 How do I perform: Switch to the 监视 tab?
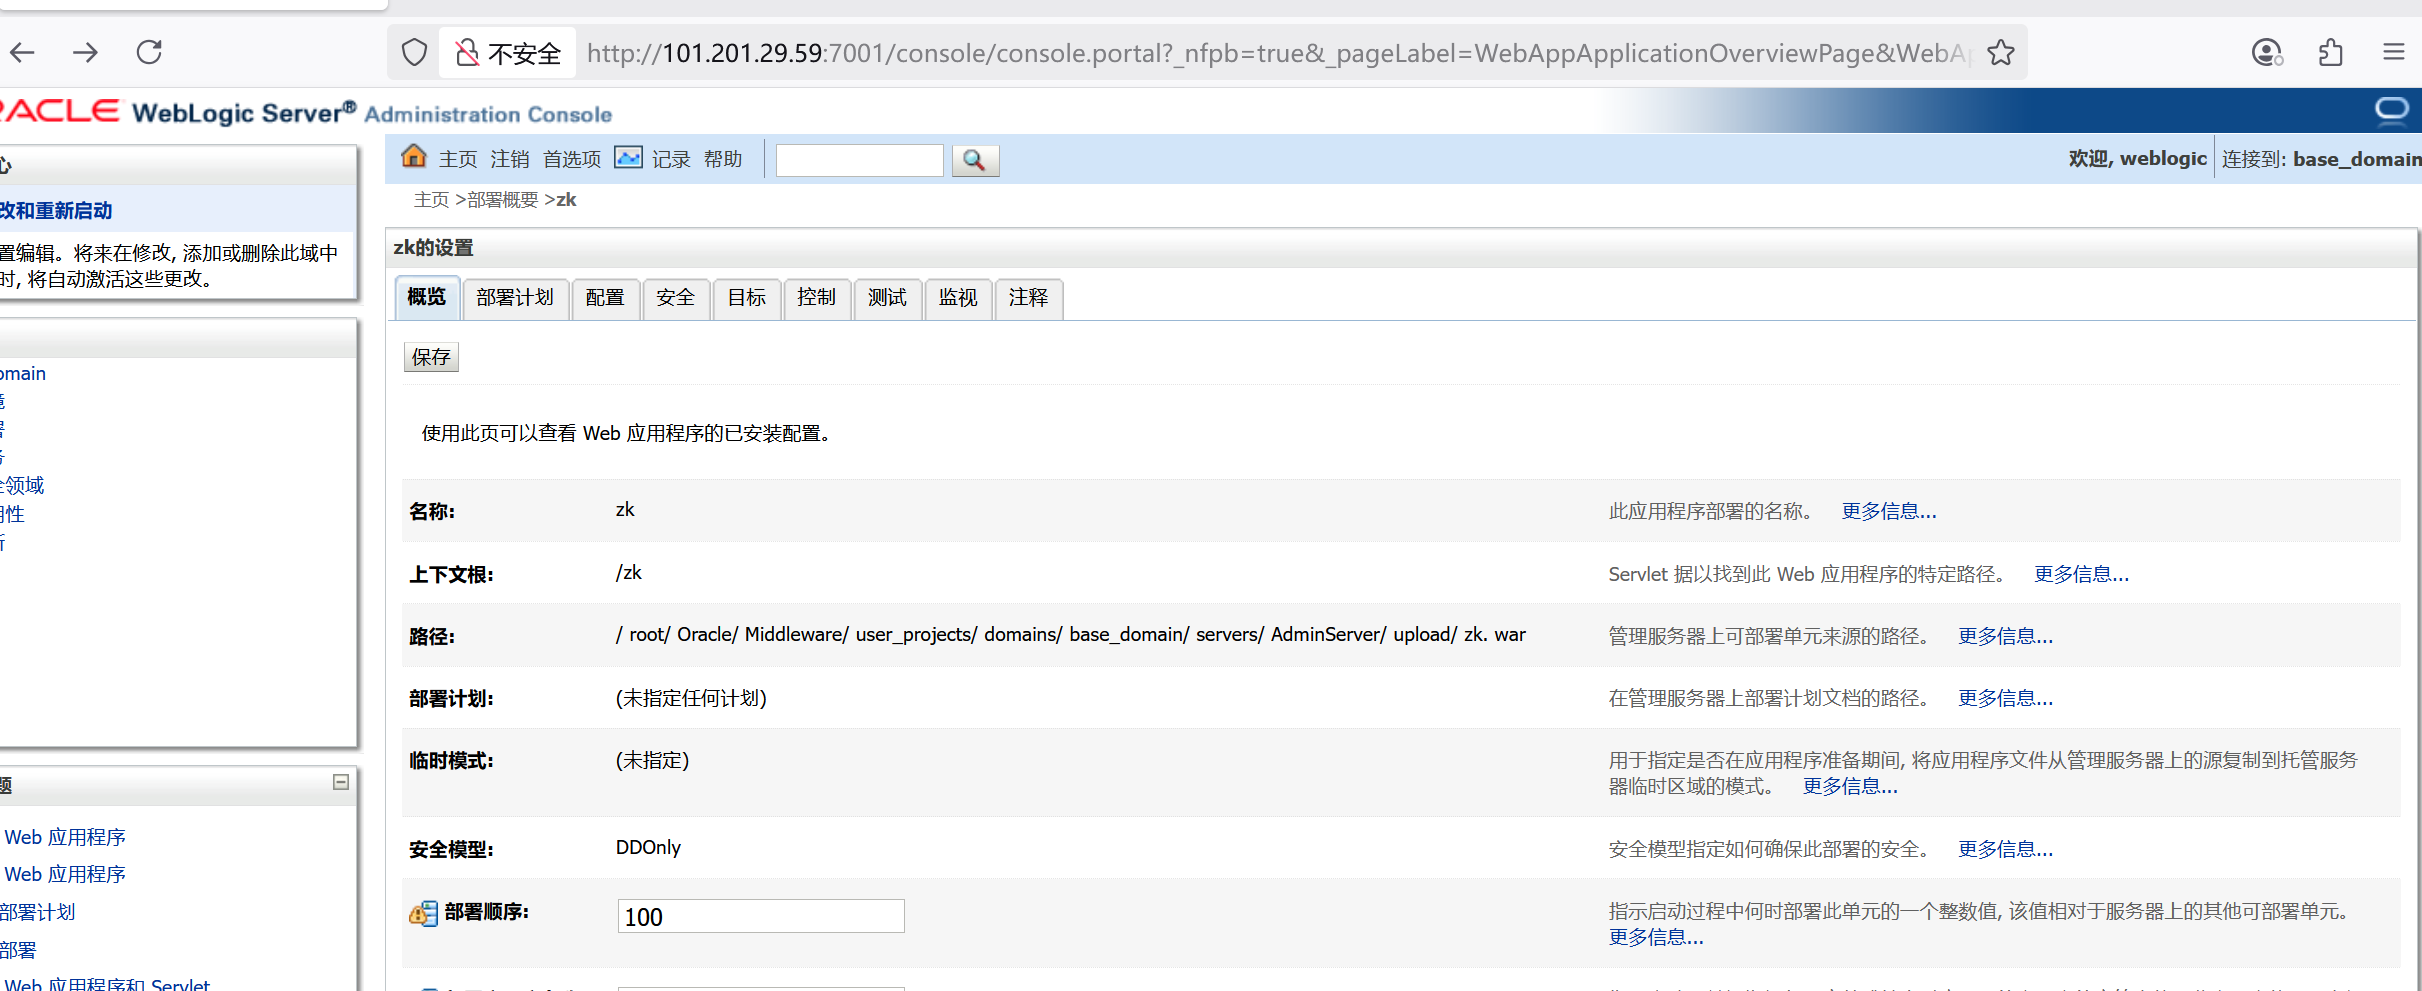[x=958, y=298]
